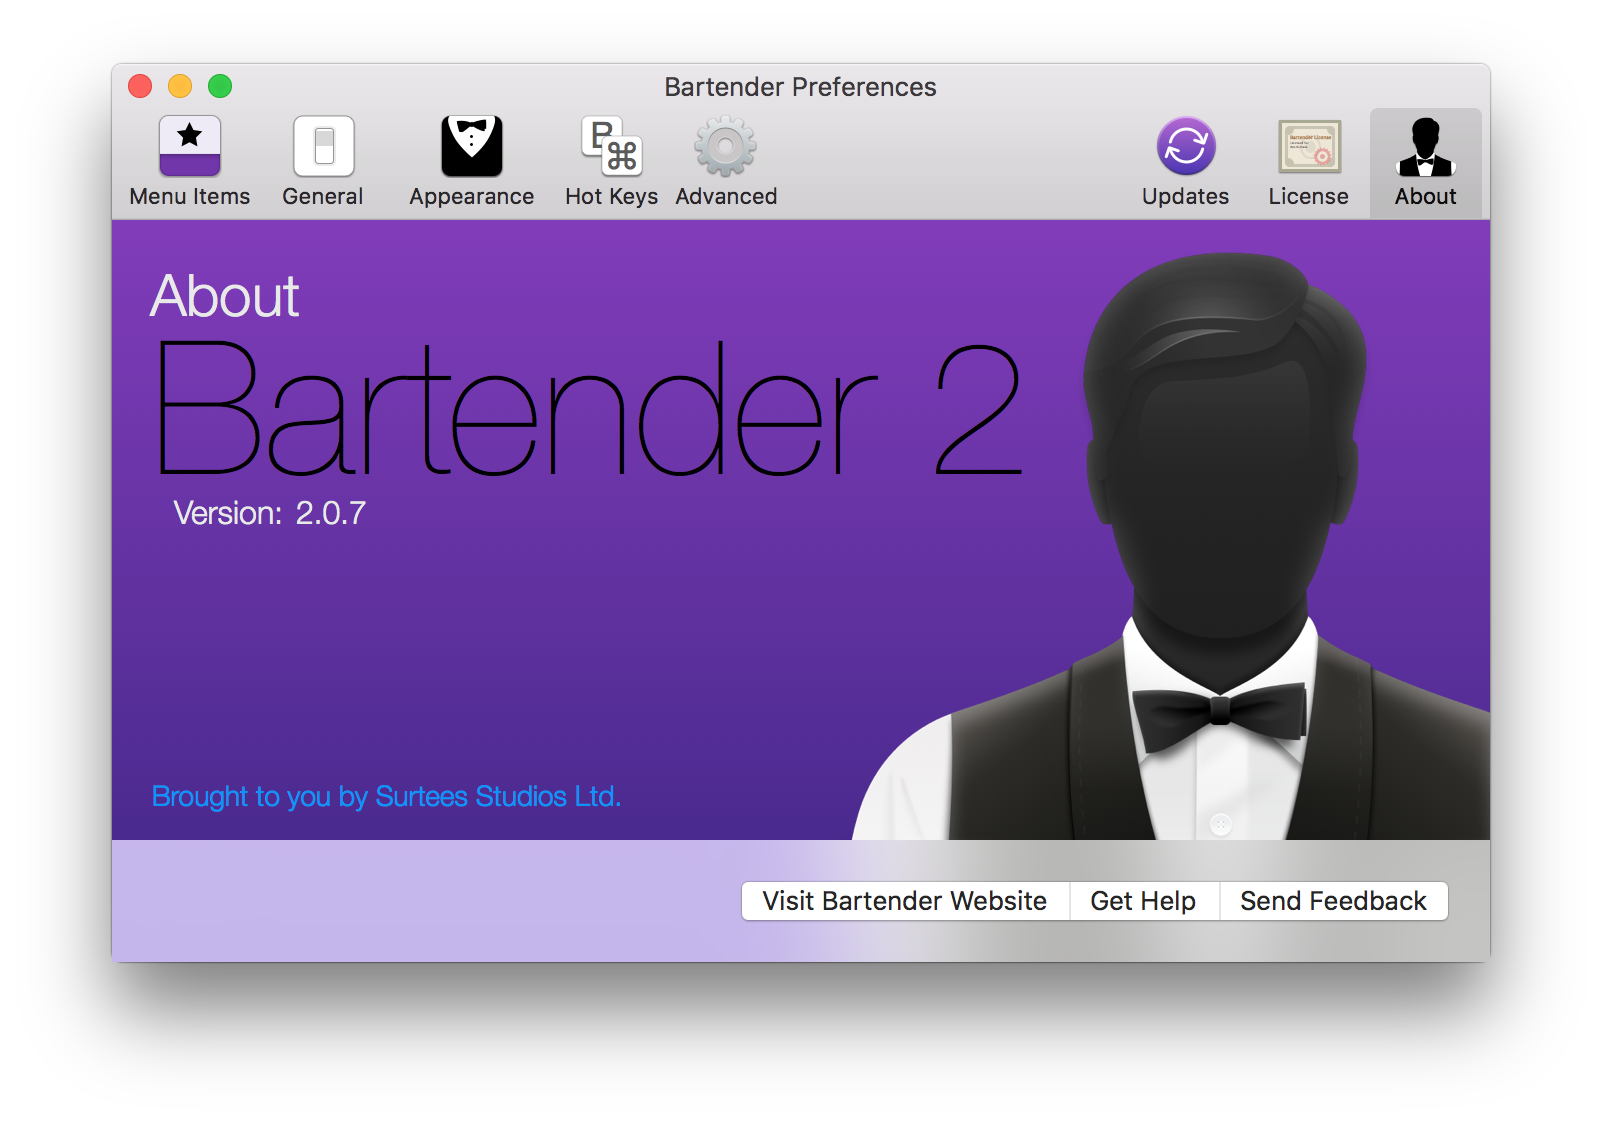Open the Menu Items preferences pane
This screenshot has width=1602, height=1122.
click(189, 162)
